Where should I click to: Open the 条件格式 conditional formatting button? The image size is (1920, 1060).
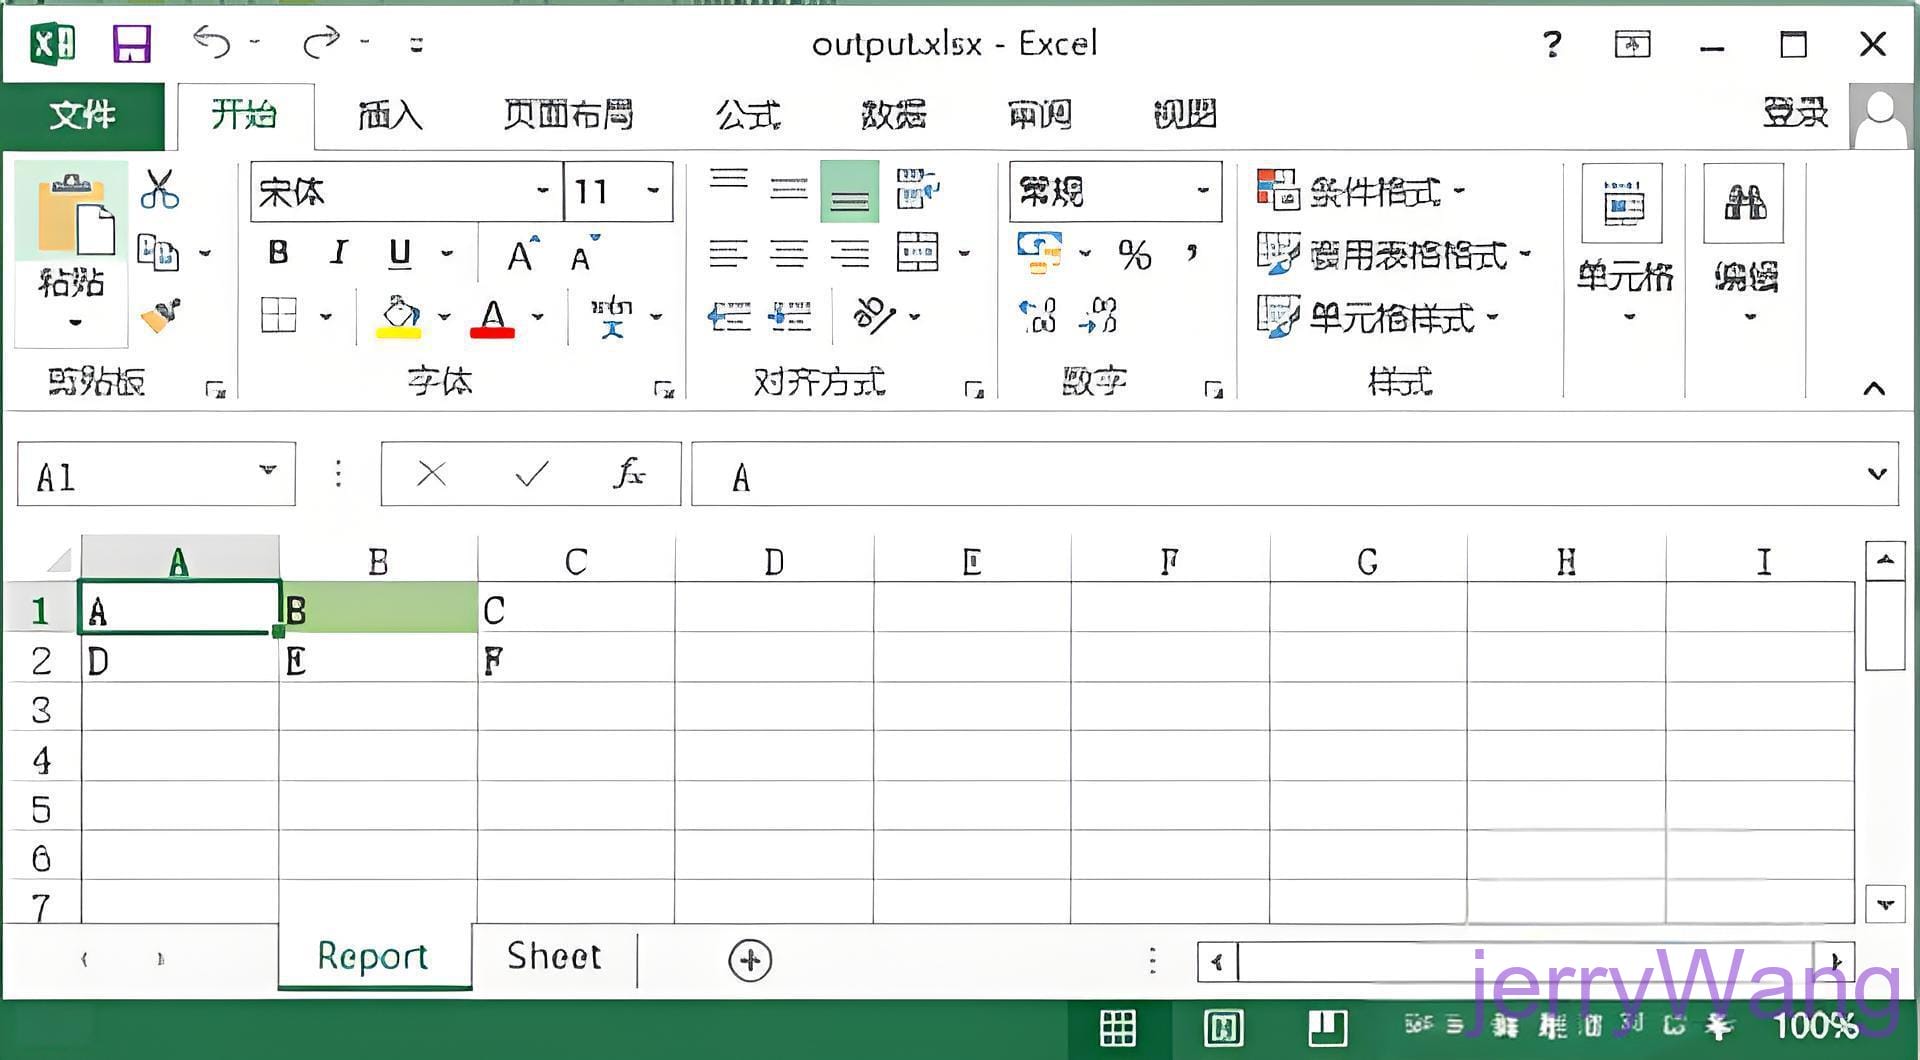(1360, 190)
